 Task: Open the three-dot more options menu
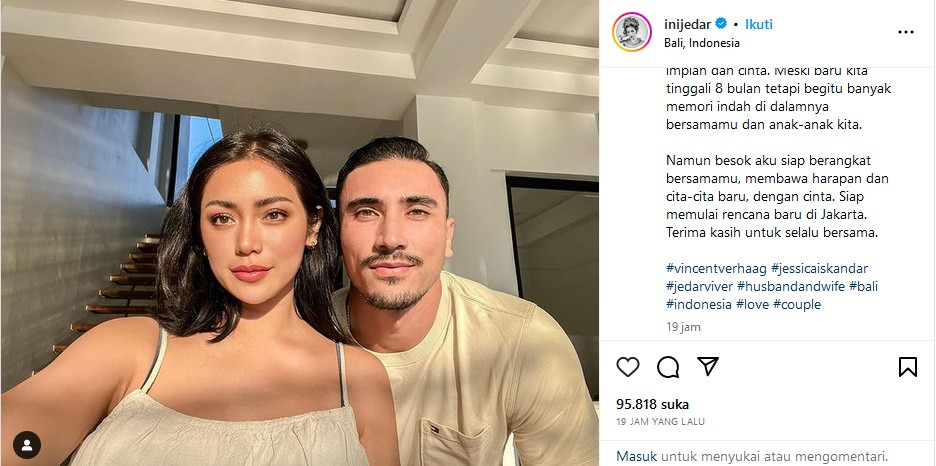click(x=906, y=32)
